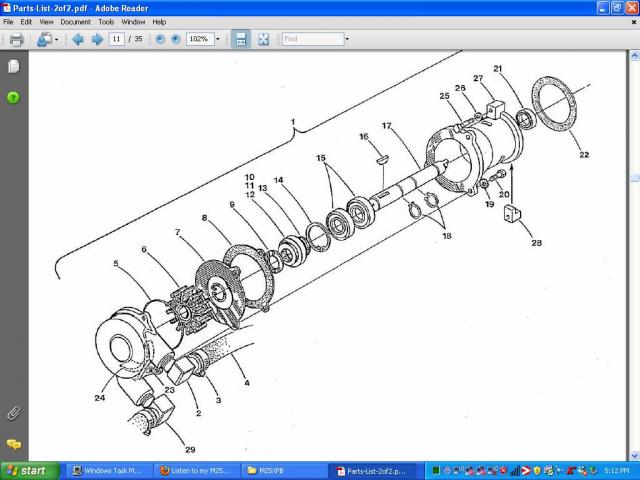
Task: Switch to Windows Task Manager taskbar button
Action: pos(109,471)
